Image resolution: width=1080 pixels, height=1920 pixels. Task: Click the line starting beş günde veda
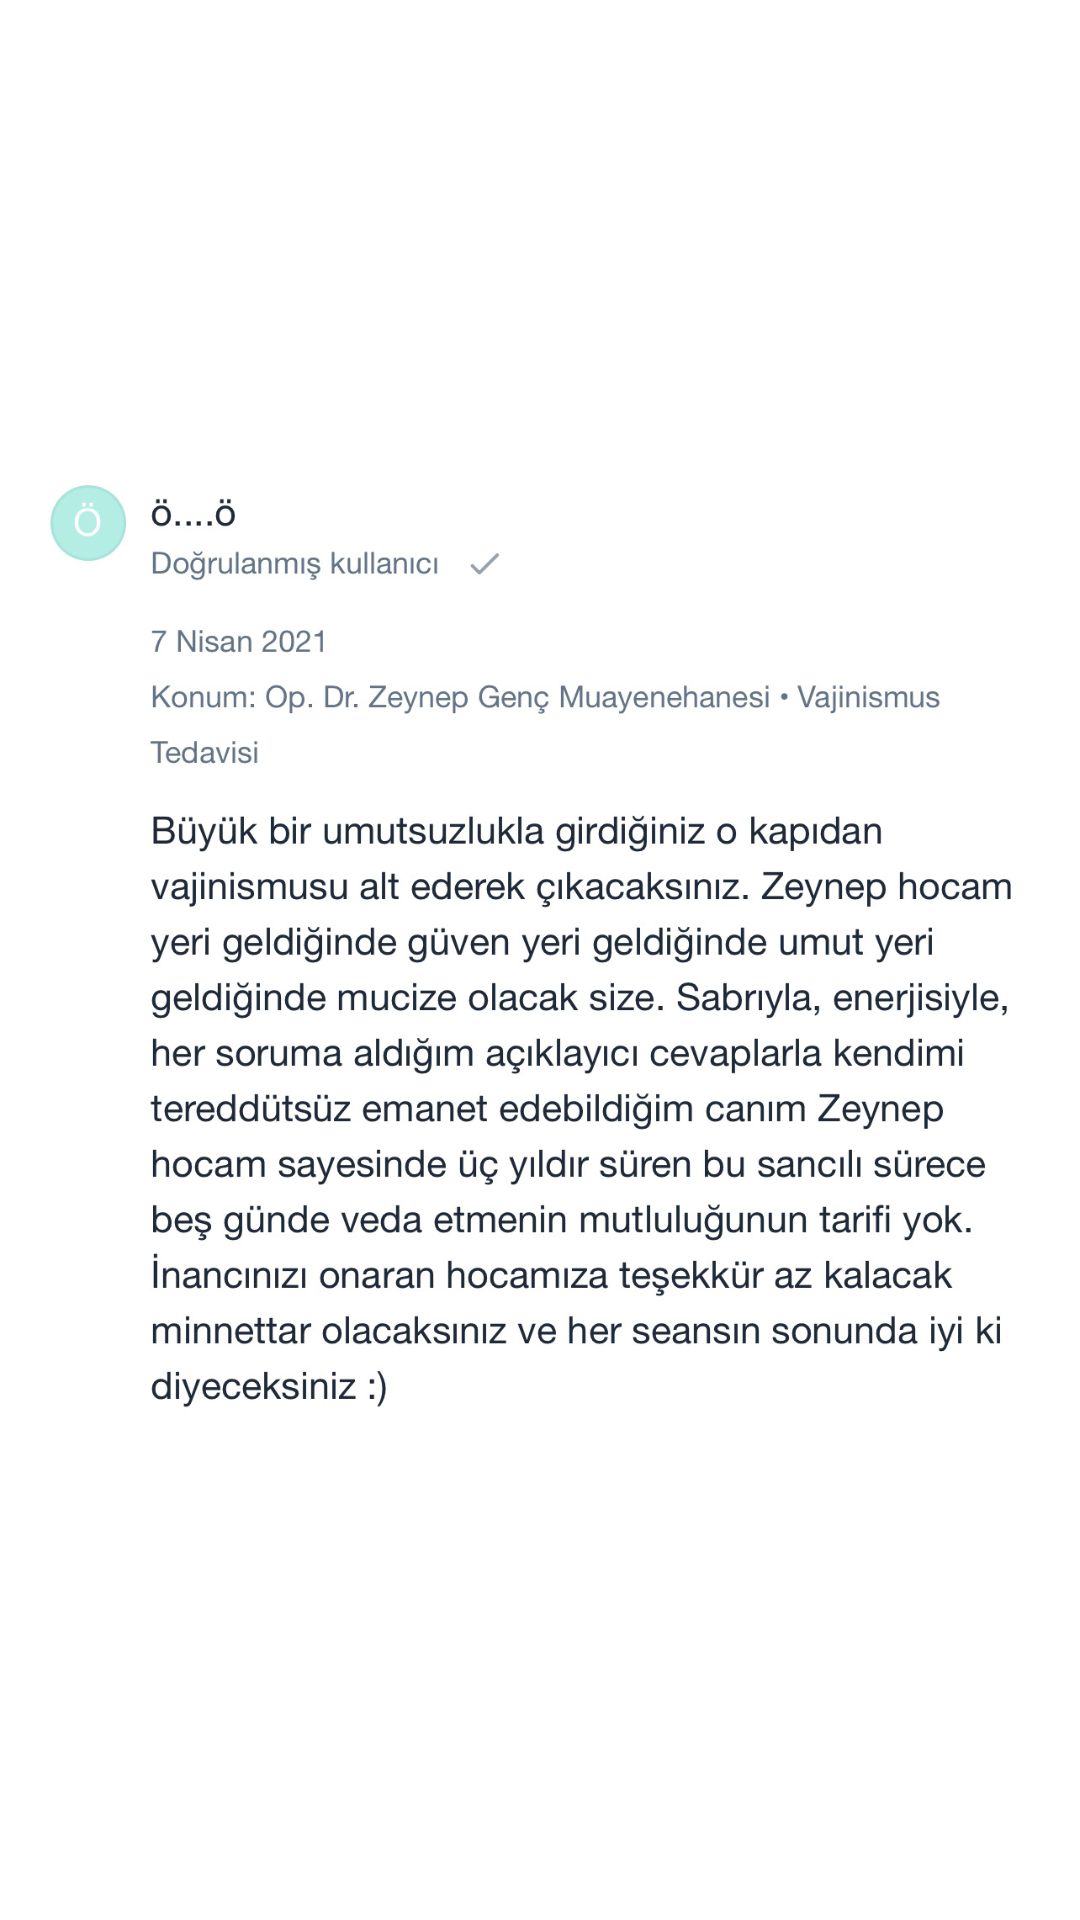561,1221
